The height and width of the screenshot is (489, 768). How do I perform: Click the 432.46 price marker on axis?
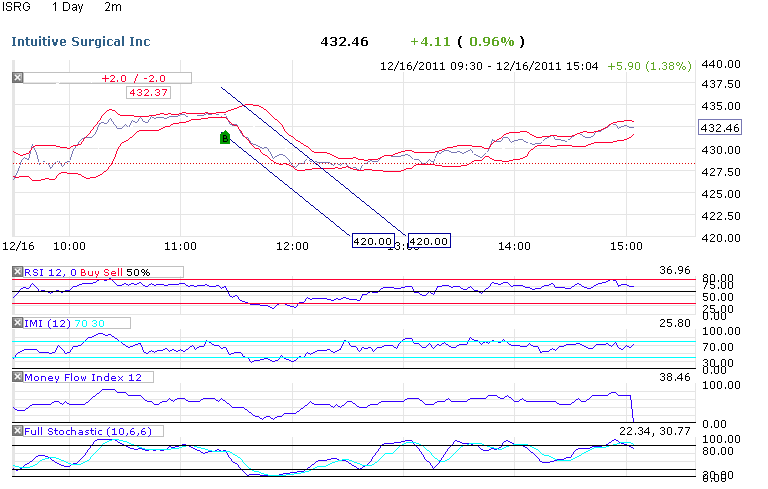720,127
